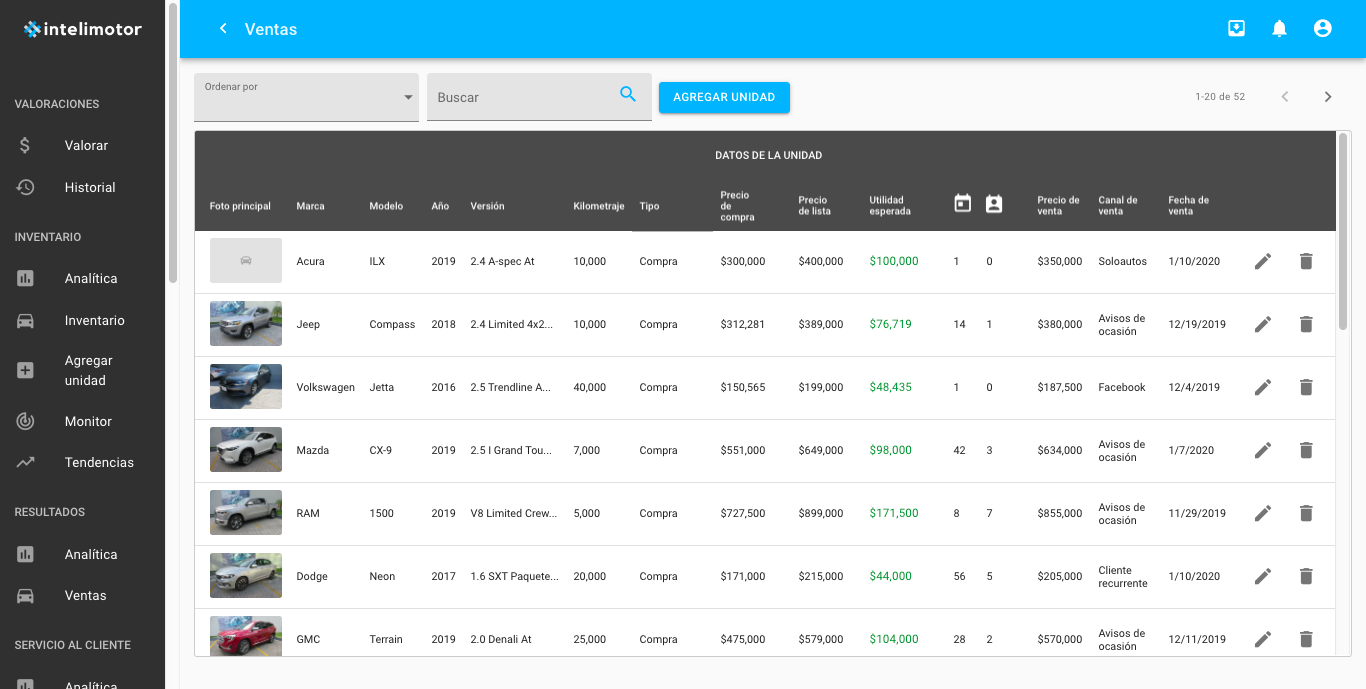1366x689 pixels.
Task: Click the 2.0 Denali At version cell
Action: pyautogui.click(x=501, y=639)
